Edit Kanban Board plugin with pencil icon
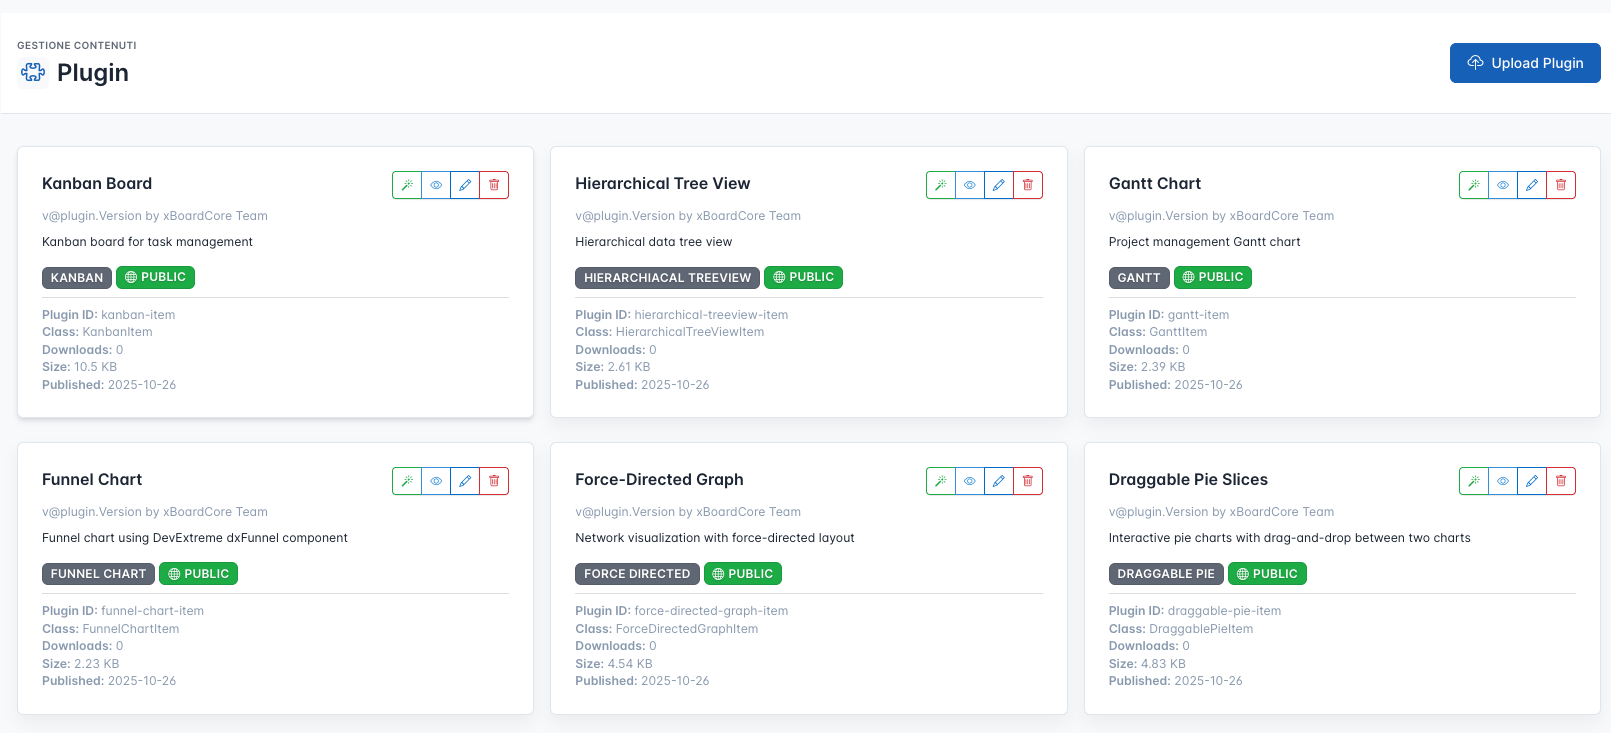 (465, 185)
